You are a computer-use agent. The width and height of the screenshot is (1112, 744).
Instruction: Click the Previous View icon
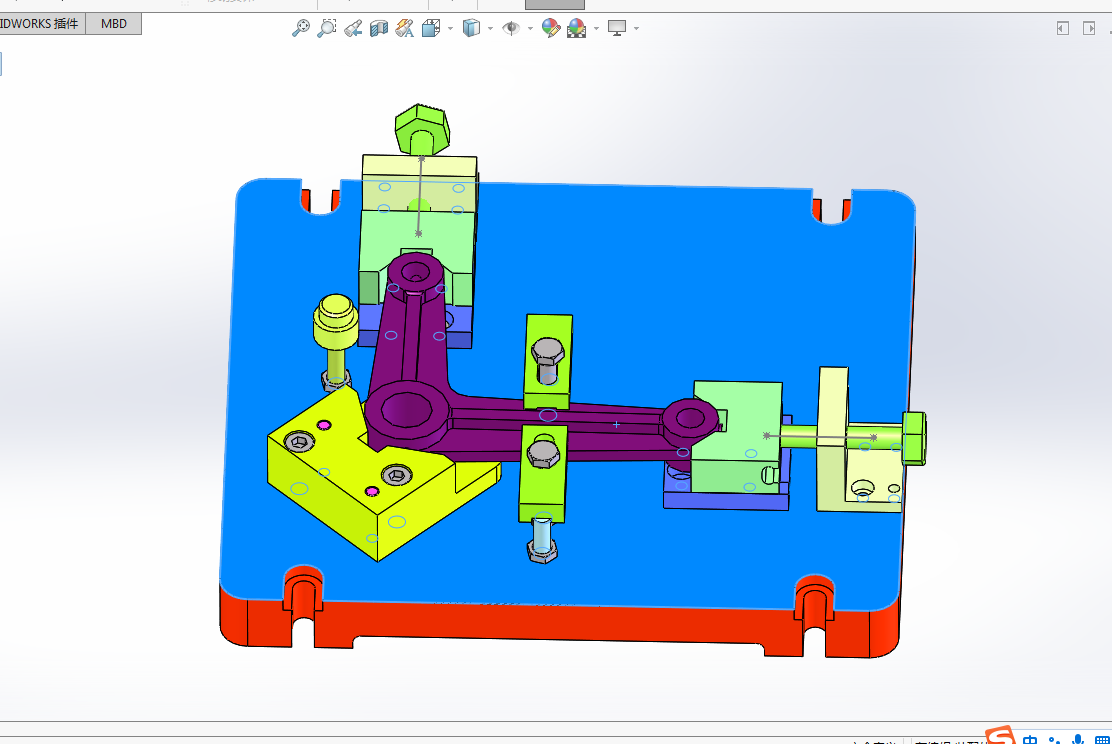352,28
